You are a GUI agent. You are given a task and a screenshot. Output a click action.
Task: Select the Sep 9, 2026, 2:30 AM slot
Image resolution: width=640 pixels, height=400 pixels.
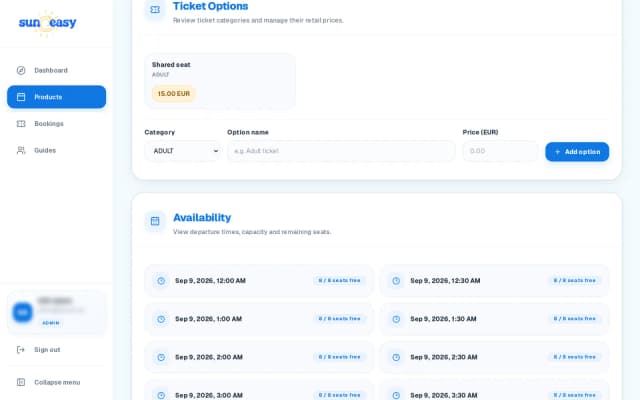494,358
